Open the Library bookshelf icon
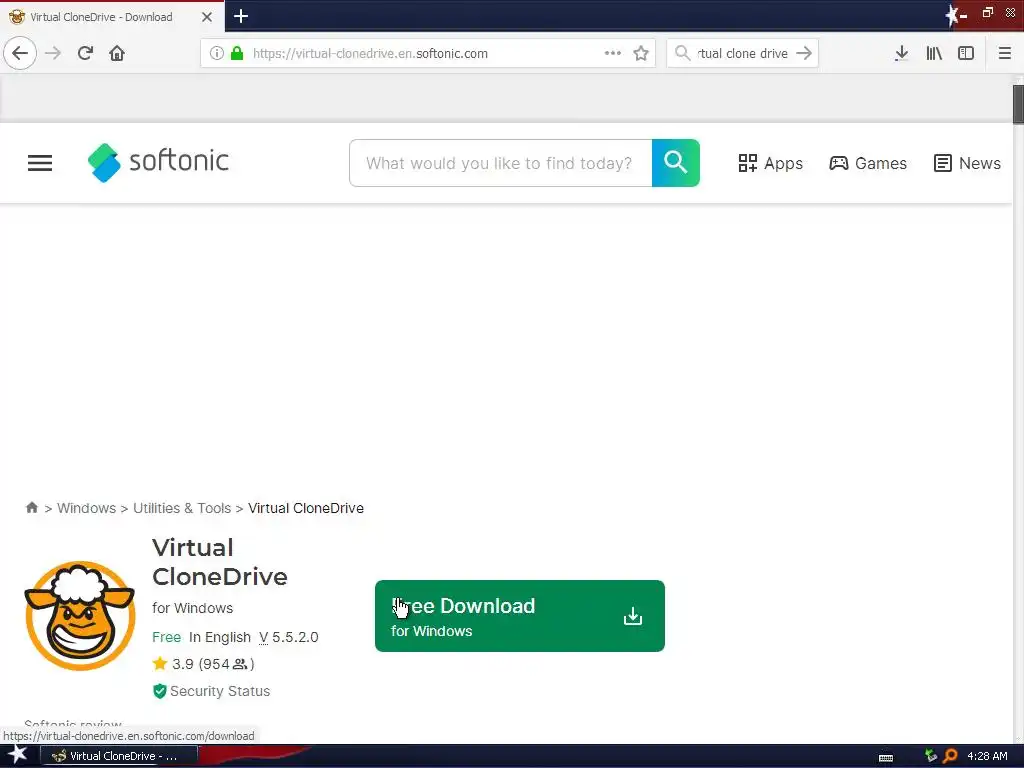Screen dimensions: 1024x768 [934, 53]
